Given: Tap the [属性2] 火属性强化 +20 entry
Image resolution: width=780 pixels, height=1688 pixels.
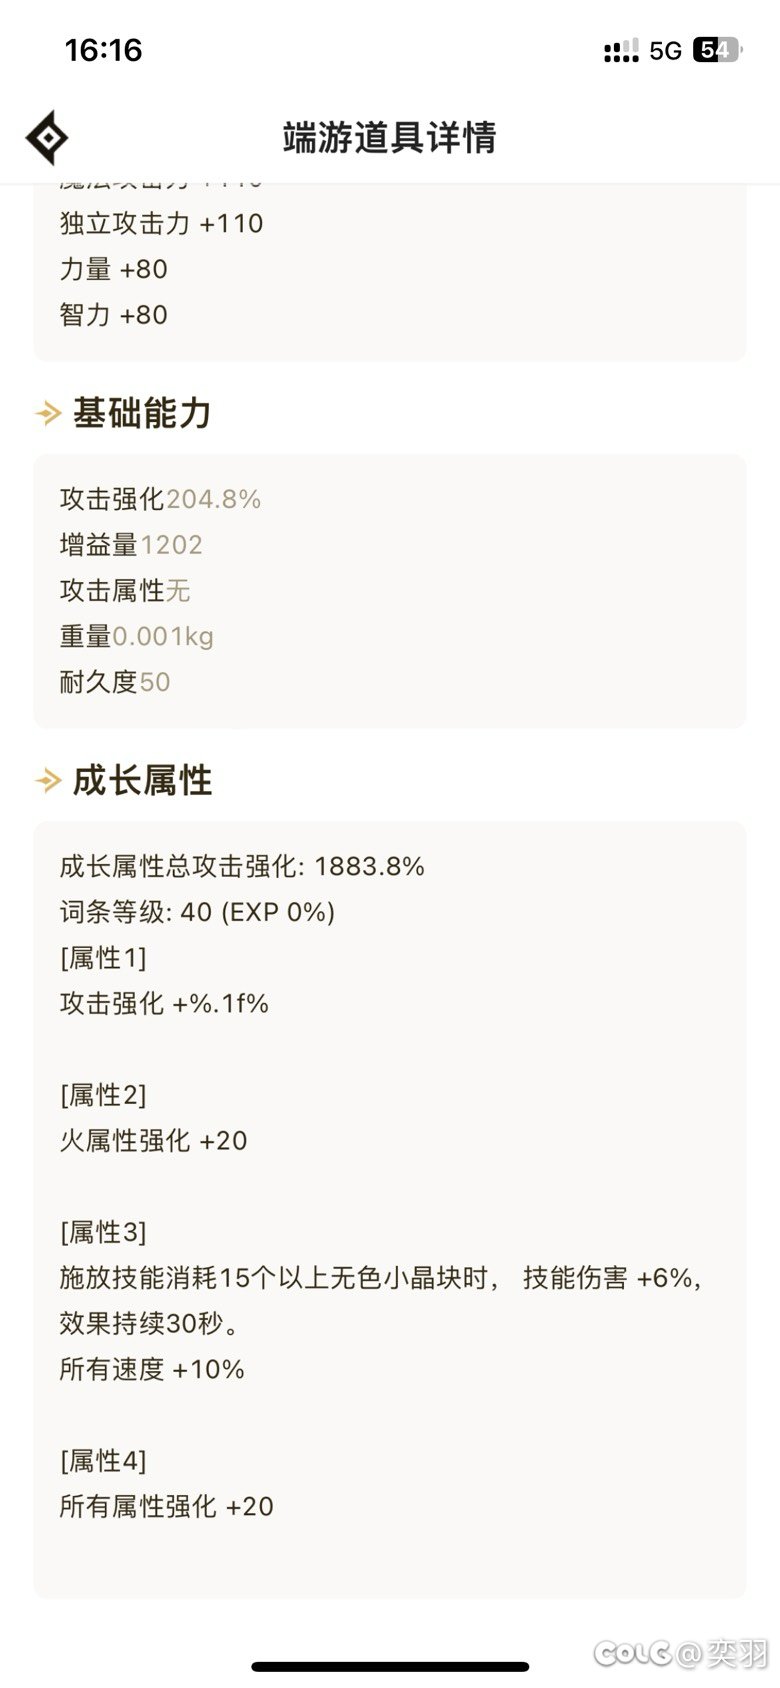Looking at the screenshot, I should tap(153, 1118).
